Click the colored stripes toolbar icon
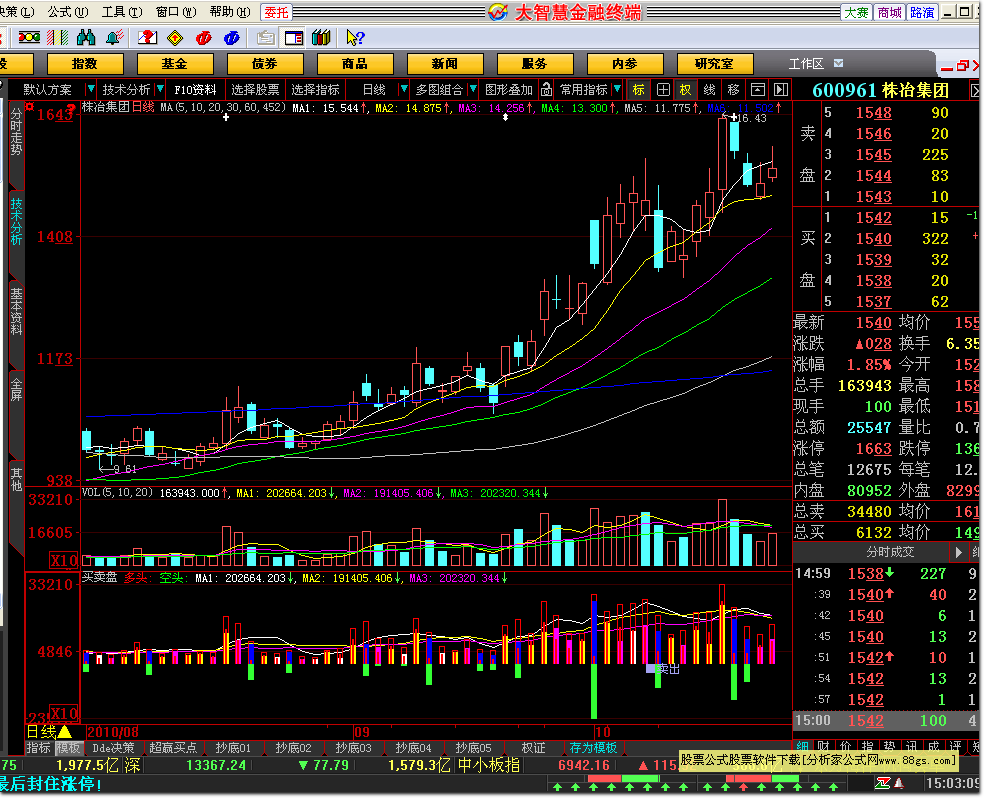Image resolution: width=985 pixels, height=798 pixels. pos(58,38)
